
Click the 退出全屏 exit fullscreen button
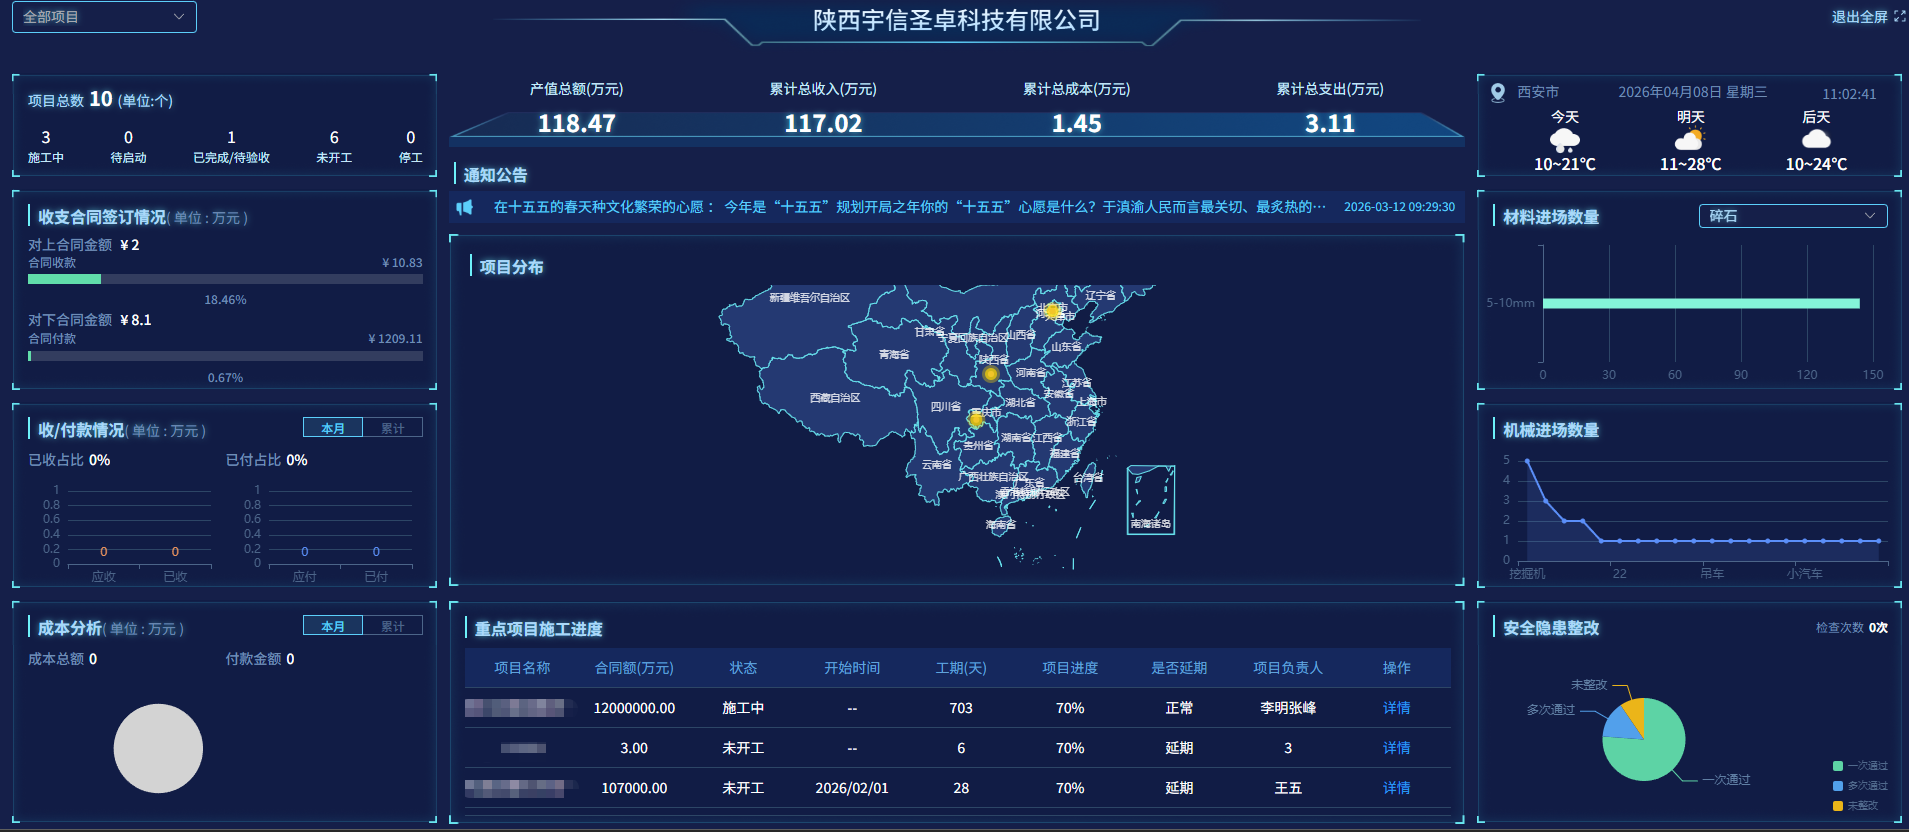tap(1859, 17)
